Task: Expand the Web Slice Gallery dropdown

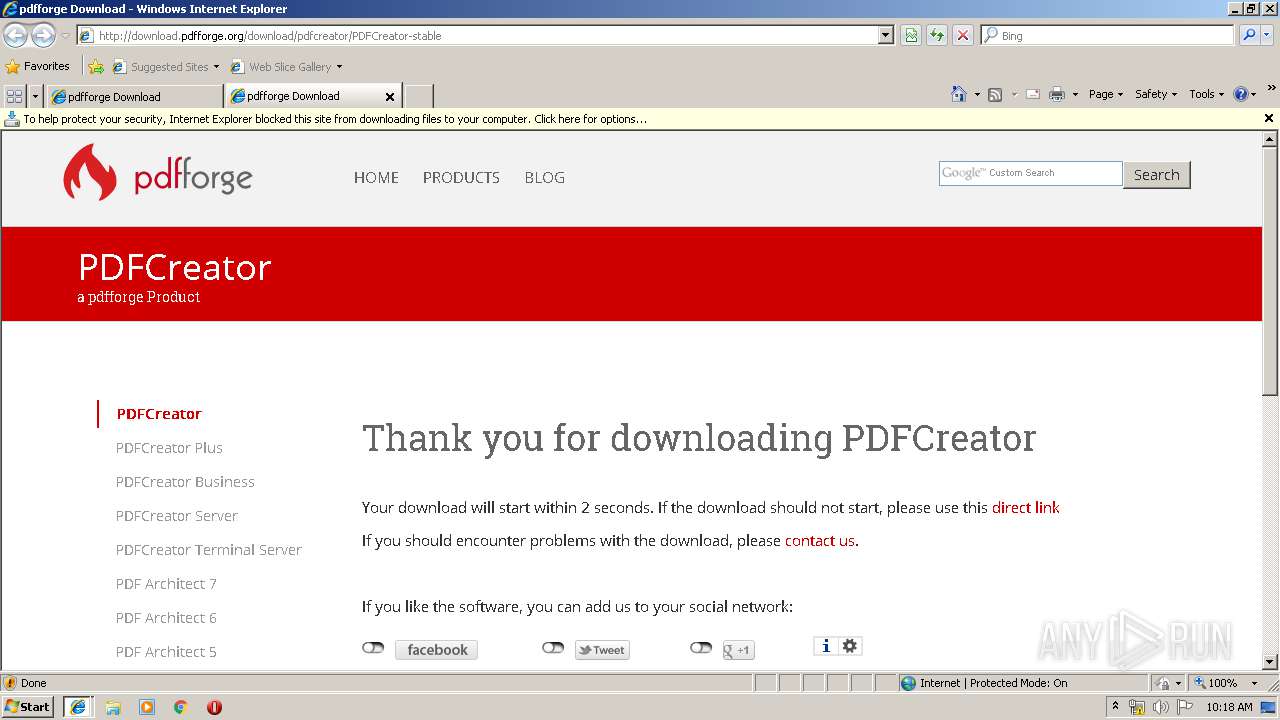Action: pos(339,67)
